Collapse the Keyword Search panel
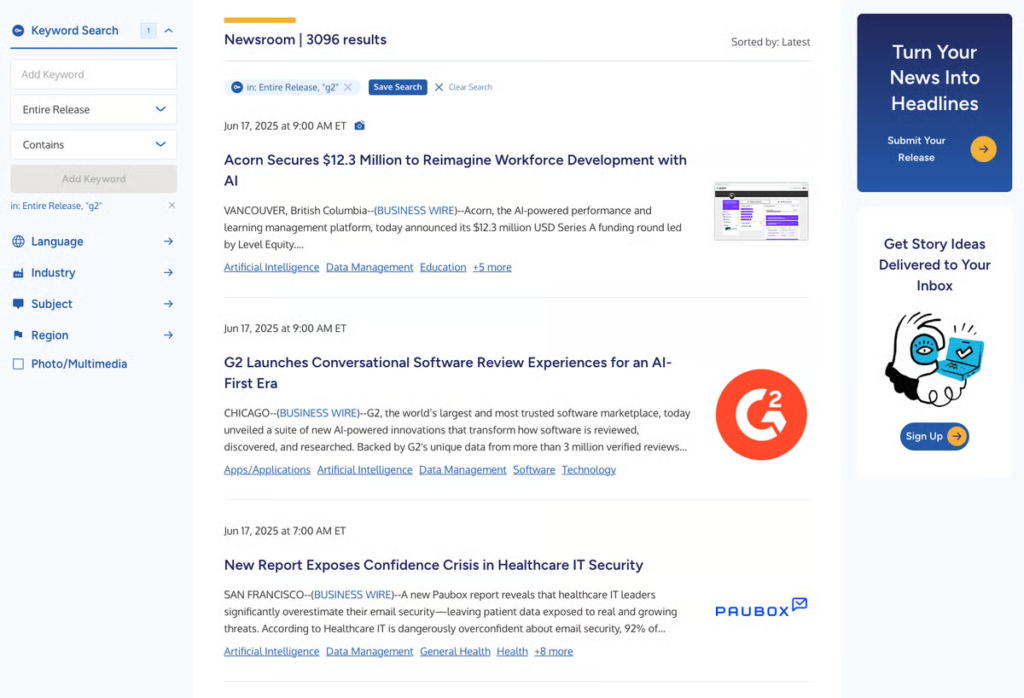The image size is (1024, 698). pyautogui.click(x=168, y=30)
